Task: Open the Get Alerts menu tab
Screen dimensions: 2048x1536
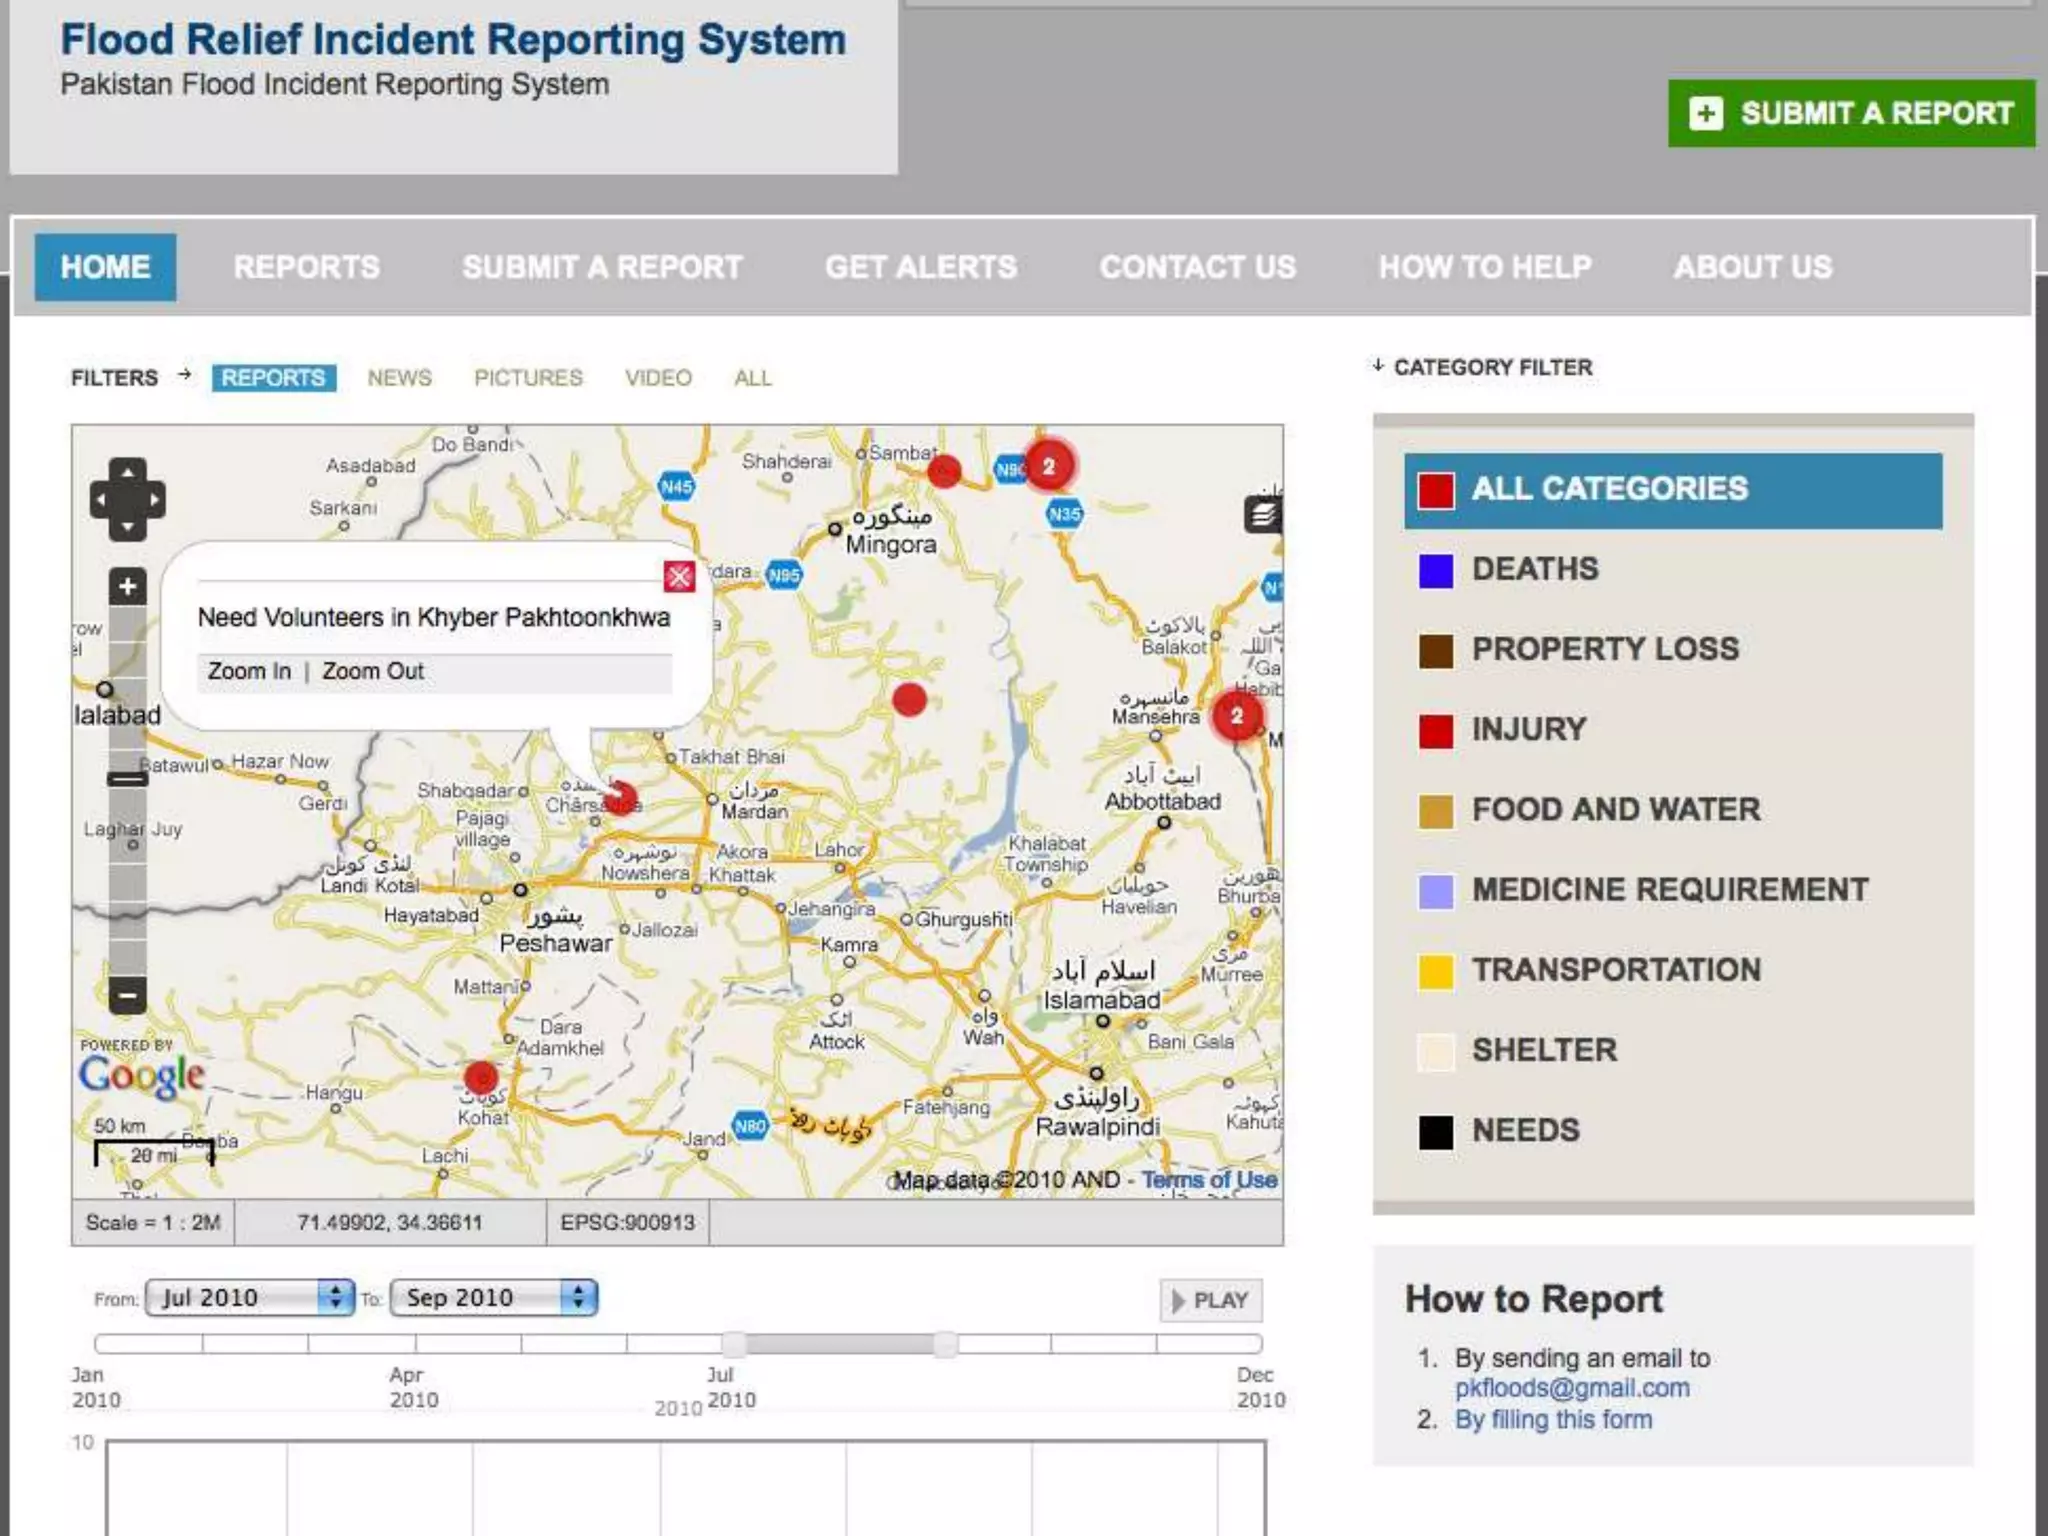Action: point(920,267)
